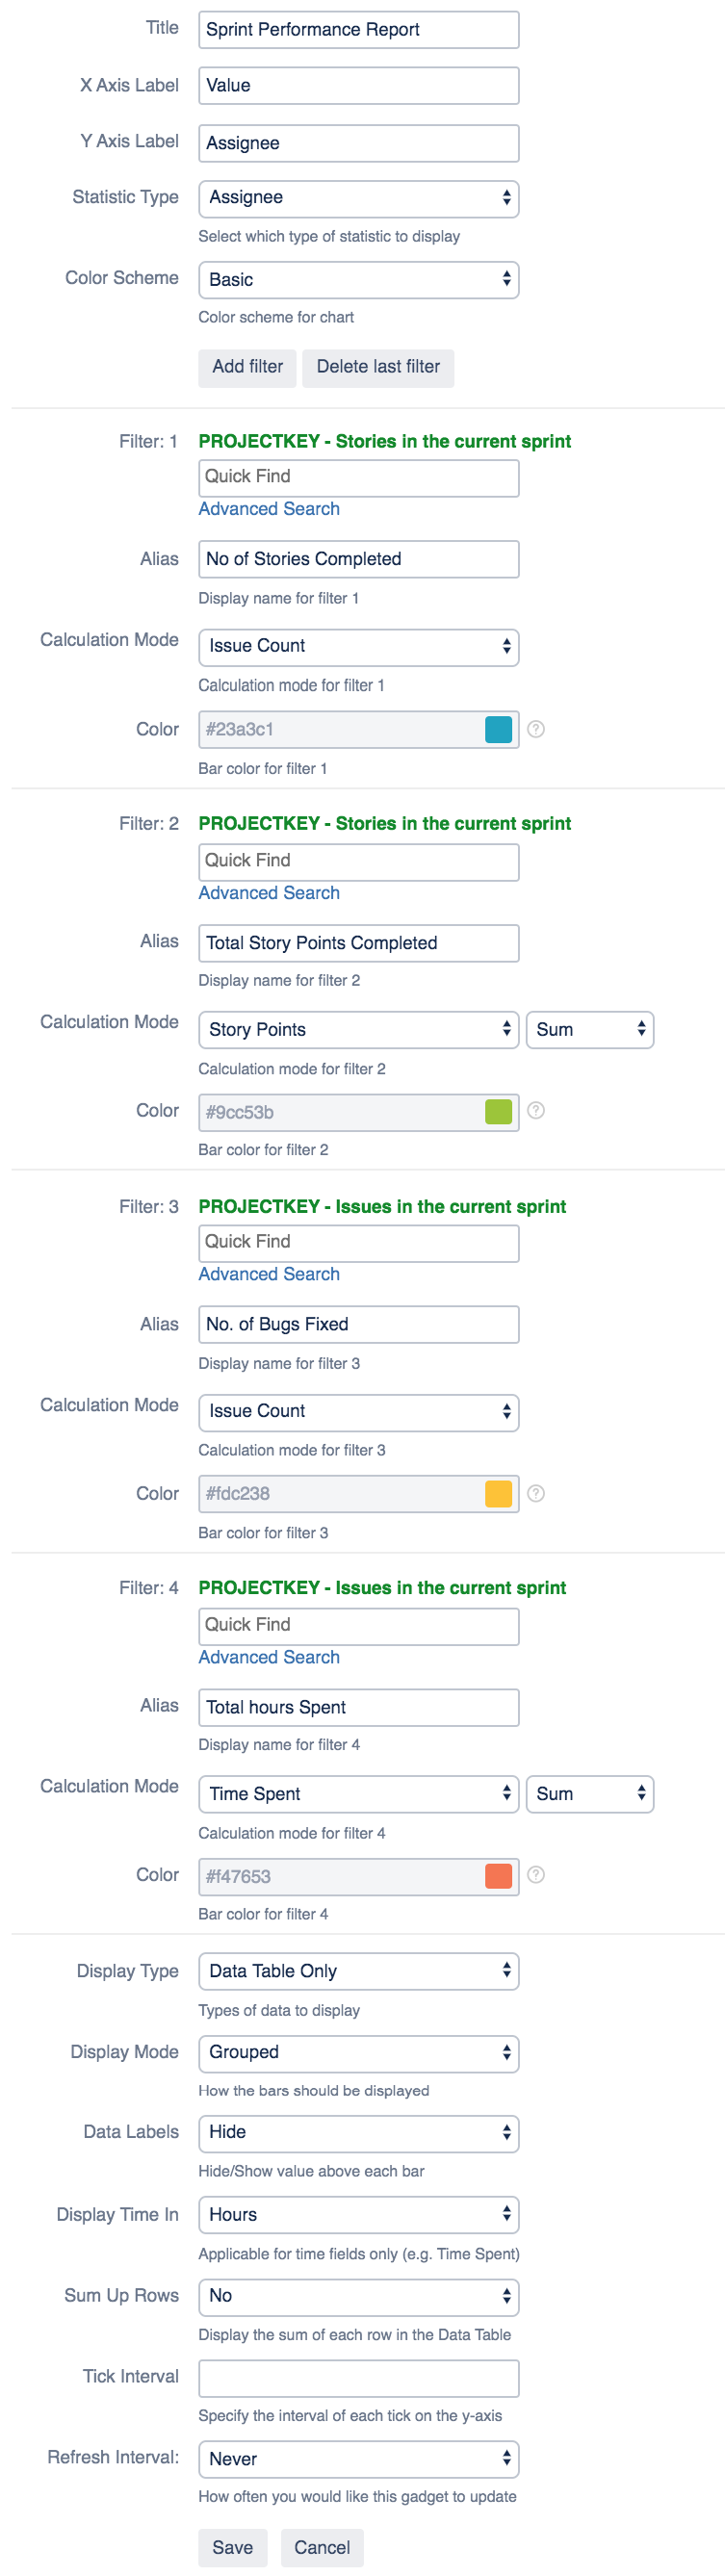Image resolution: width=725 pixels, height=2576 pixels.
Task: Open the orange color swatch for filter 4
Action: [498, 1876]
